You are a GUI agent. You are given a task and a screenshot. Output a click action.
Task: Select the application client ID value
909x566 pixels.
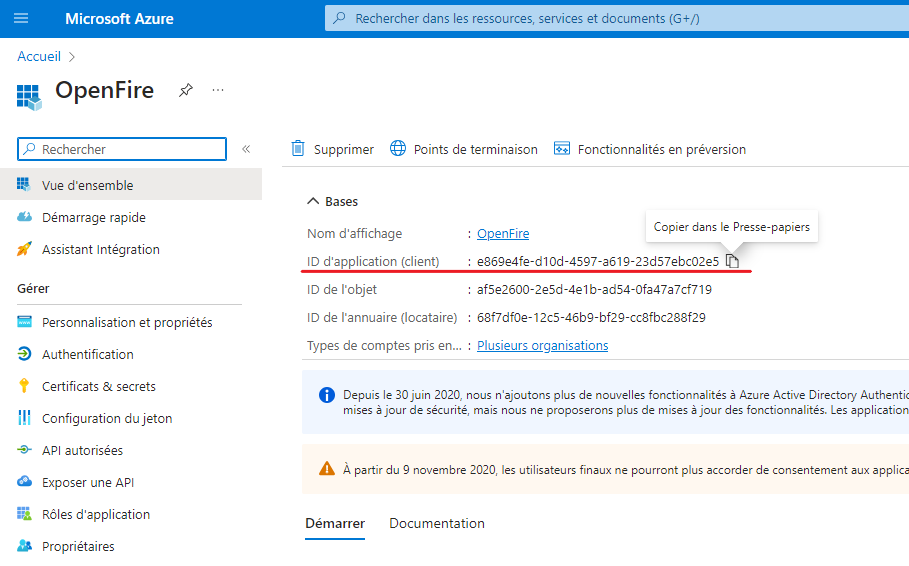pyautogui.click(x=598, y=262)
